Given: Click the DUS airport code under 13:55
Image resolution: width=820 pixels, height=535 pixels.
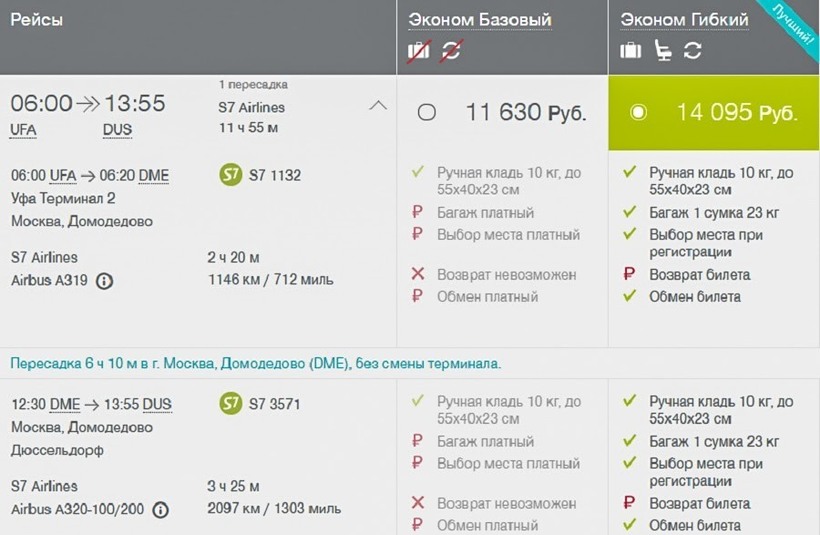Looking at the screenshot, I should pyautogui.click(x=117, y=130).
